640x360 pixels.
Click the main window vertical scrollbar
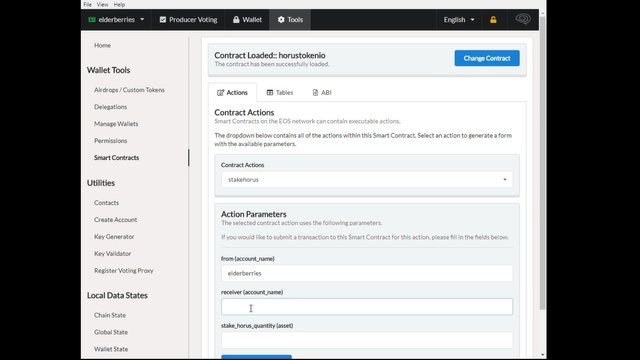(542, 163)
